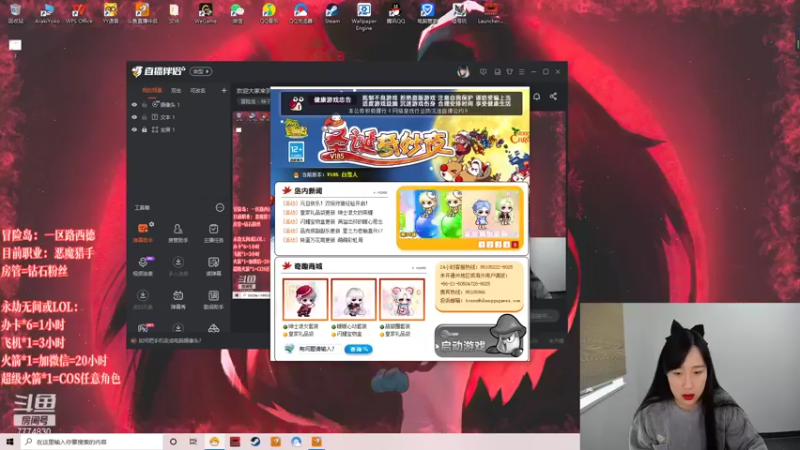Click the skin/shirt icon in 直播伴侣 title bar

509,72
